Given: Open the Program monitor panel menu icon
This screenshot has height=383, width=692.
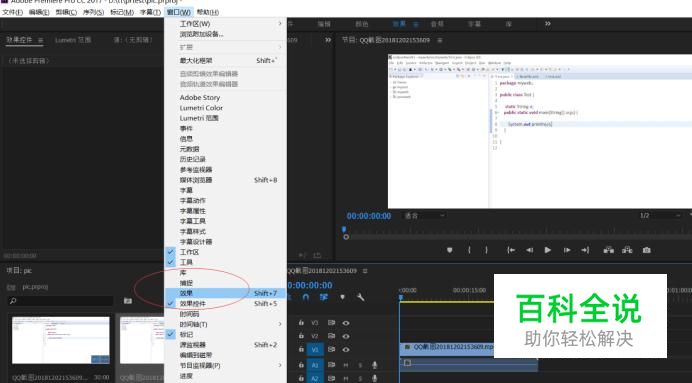Looking at the screenshot, I should coord(440,40).
